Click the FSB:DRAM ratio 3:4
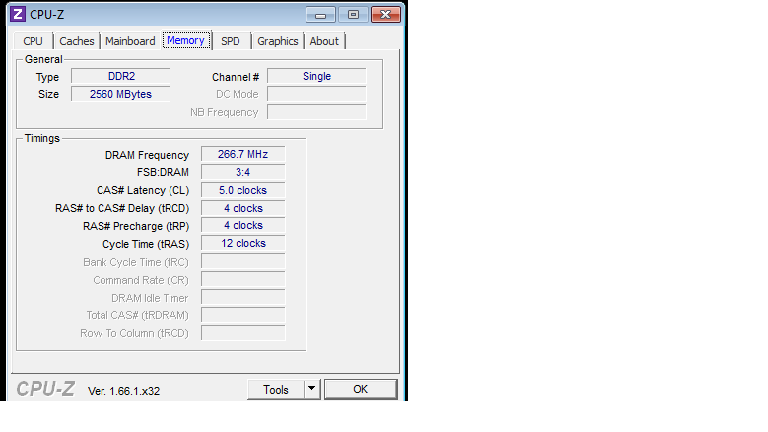This screenshot has width=768, height=432. coord(243,172)
